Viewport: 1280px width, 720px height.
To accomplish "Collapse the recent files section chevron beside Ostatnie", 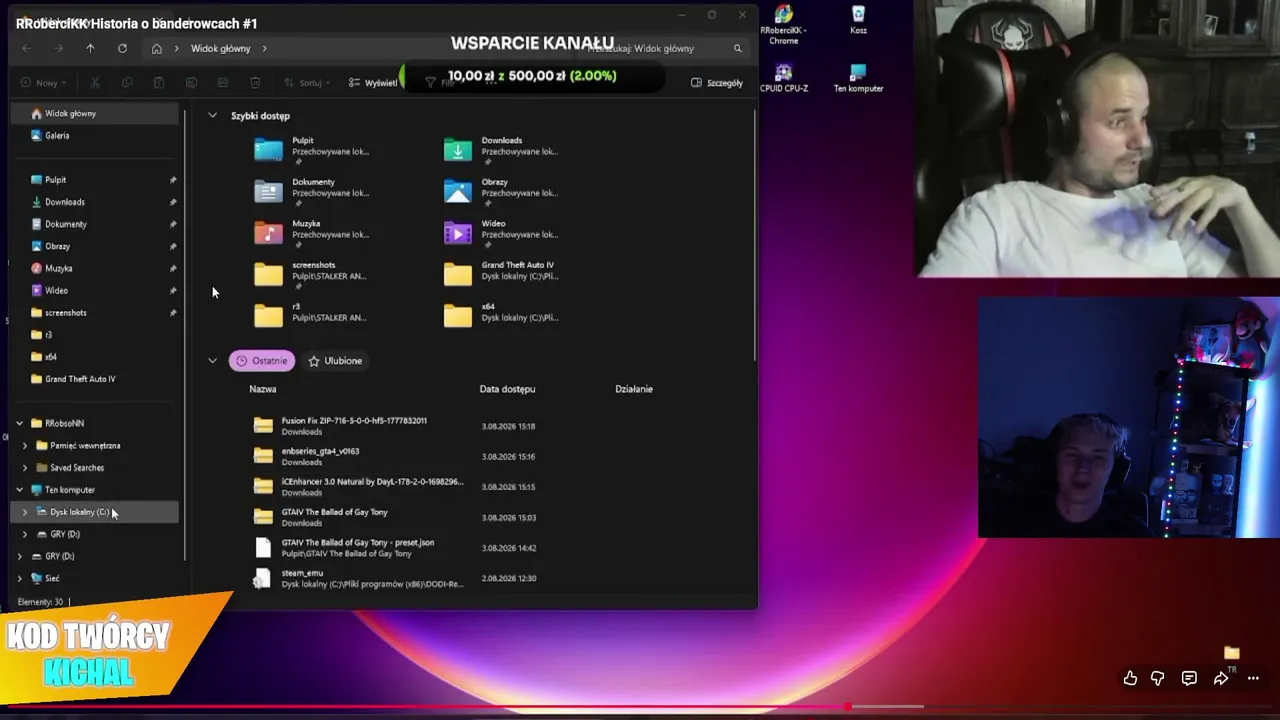I will [x=212, y=361].
